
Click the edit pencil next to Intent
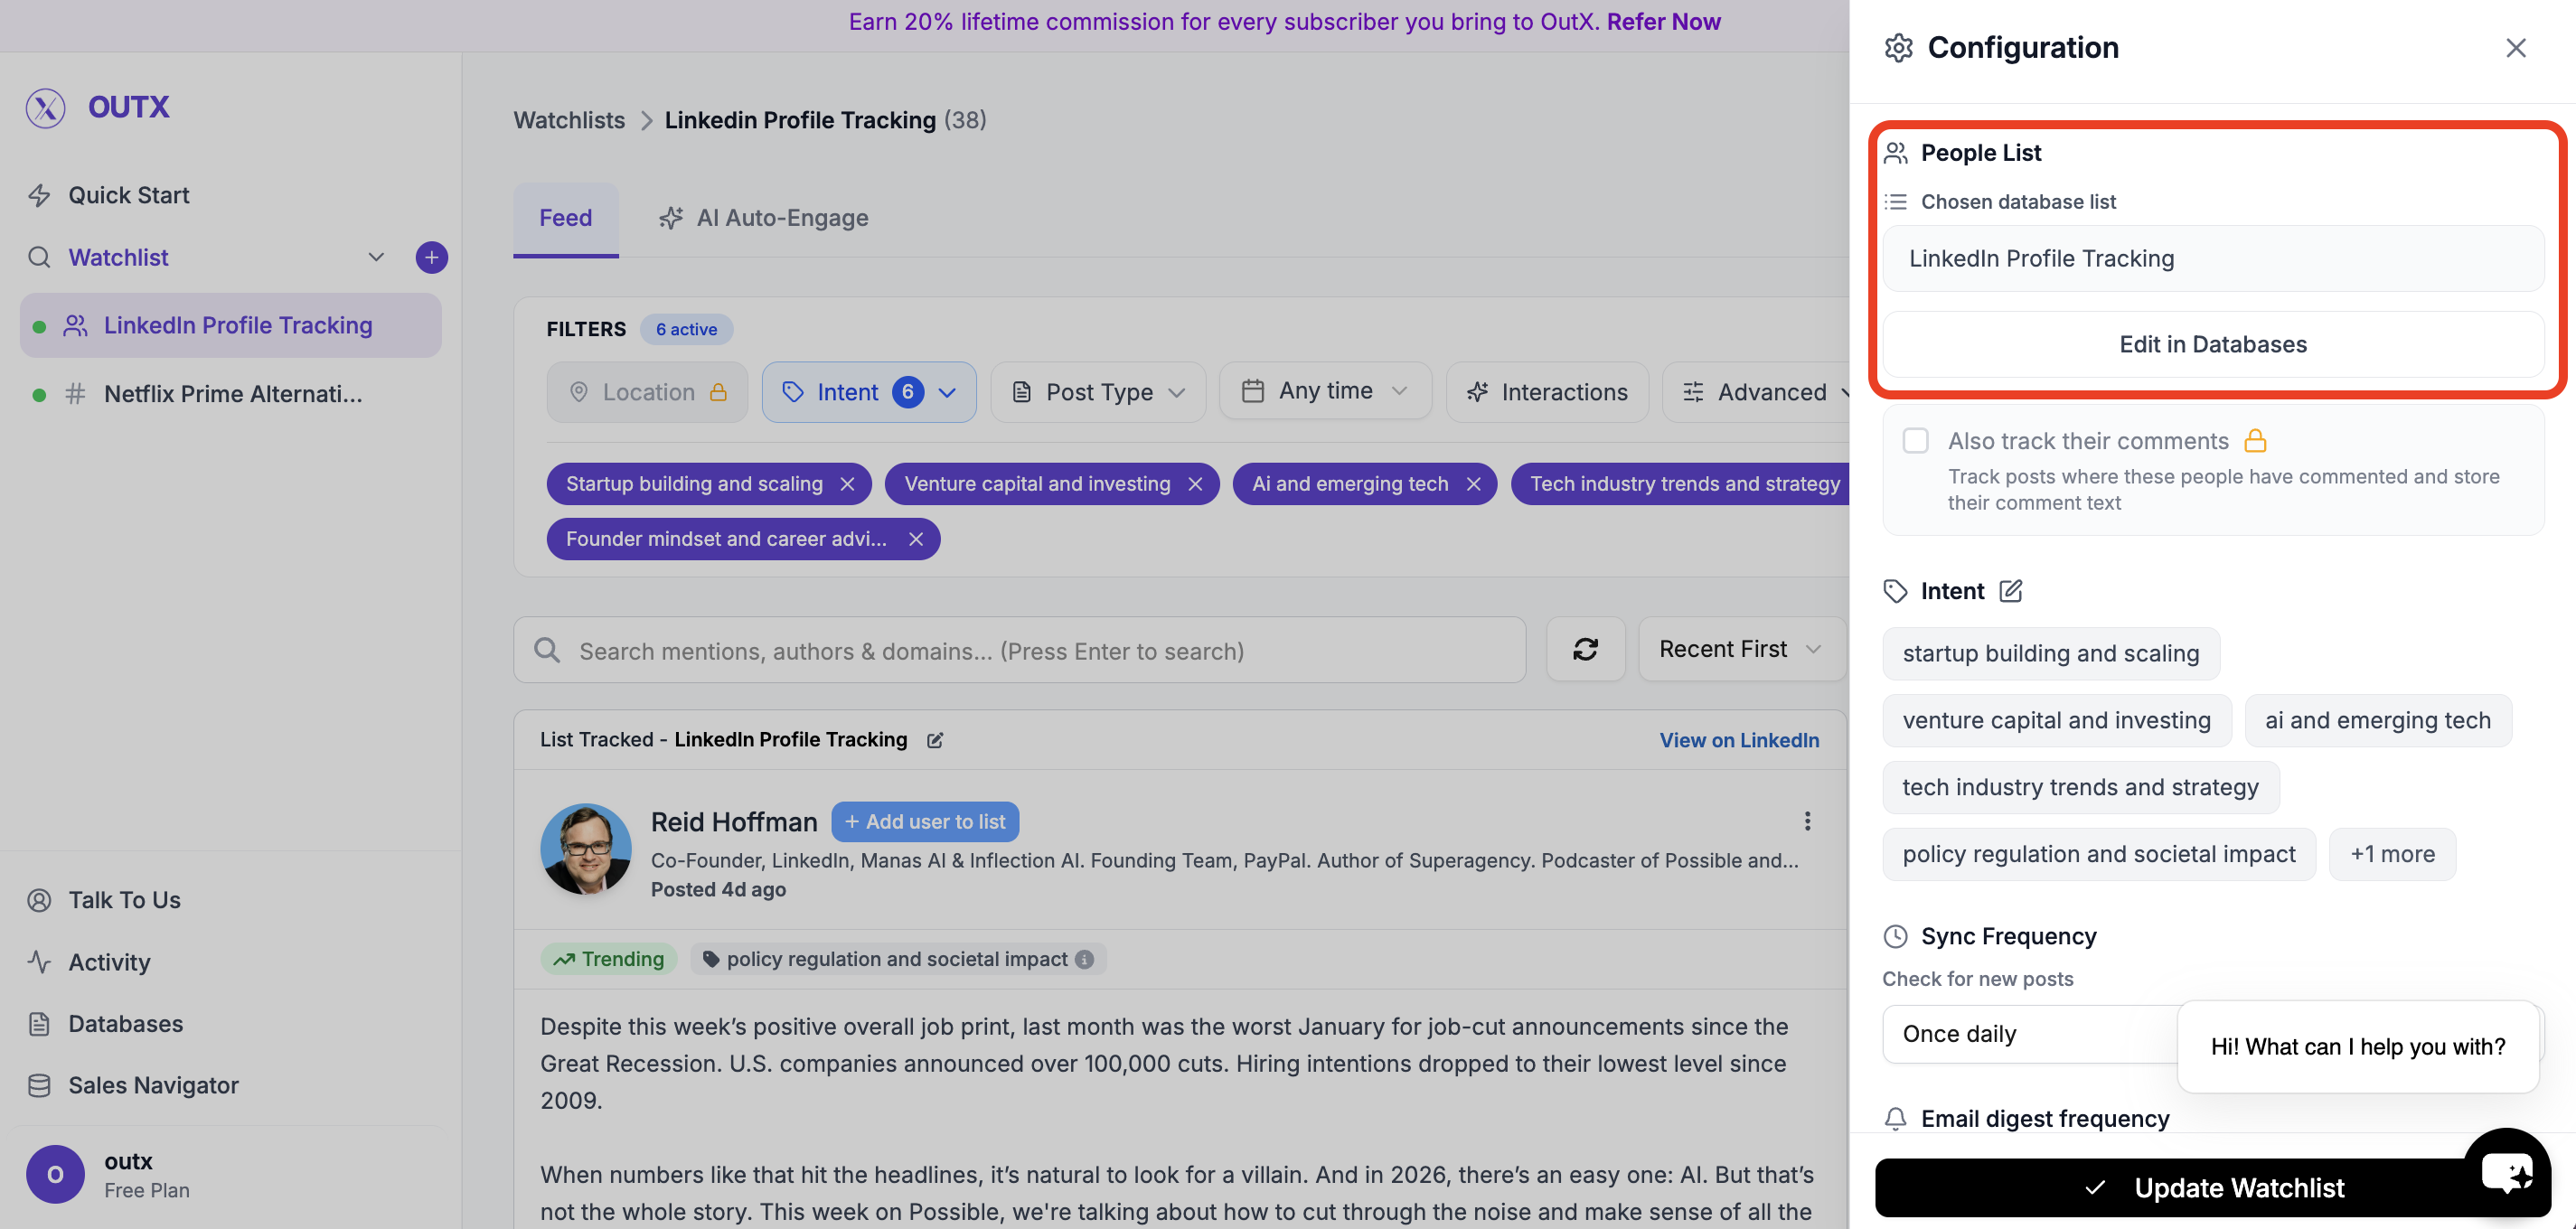(2011, 591)
